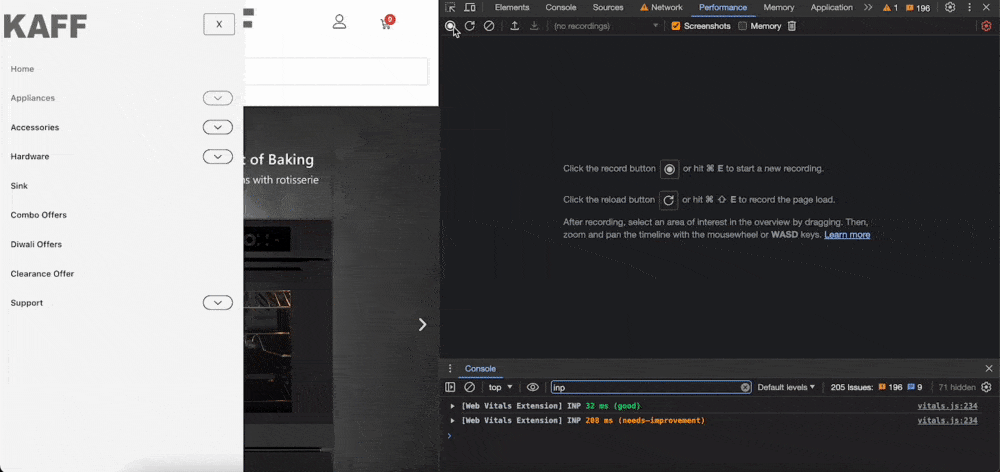Click the record button shown in the instructions
The image size is (1000, 472).
(669, 169)
